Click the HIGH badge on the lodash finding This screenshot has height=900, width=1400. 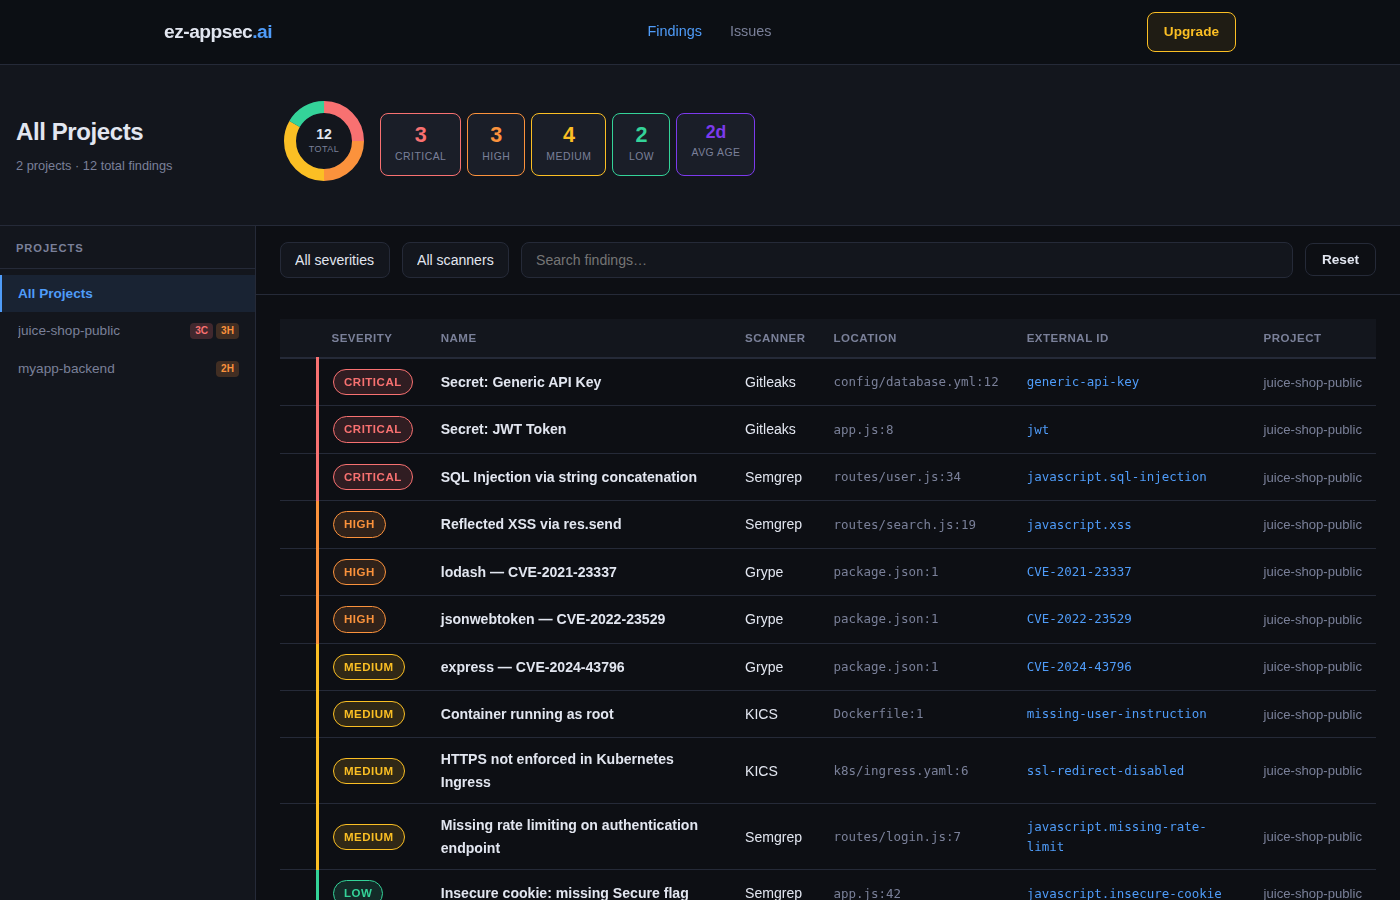359,571
